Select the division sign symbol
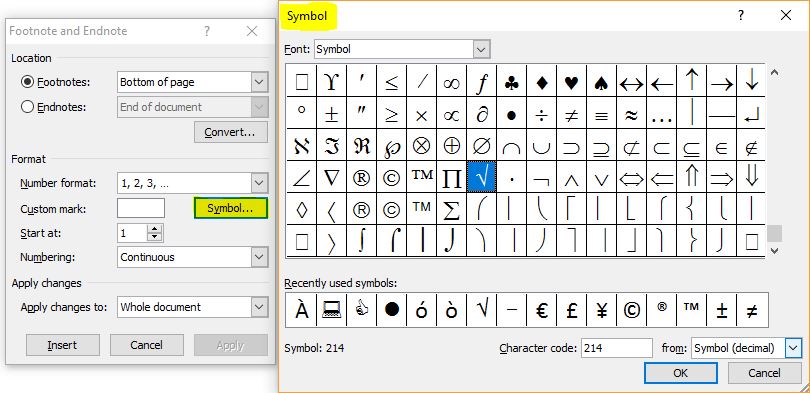This screenshot has width=810, height=393. click(x=541, y=113)
